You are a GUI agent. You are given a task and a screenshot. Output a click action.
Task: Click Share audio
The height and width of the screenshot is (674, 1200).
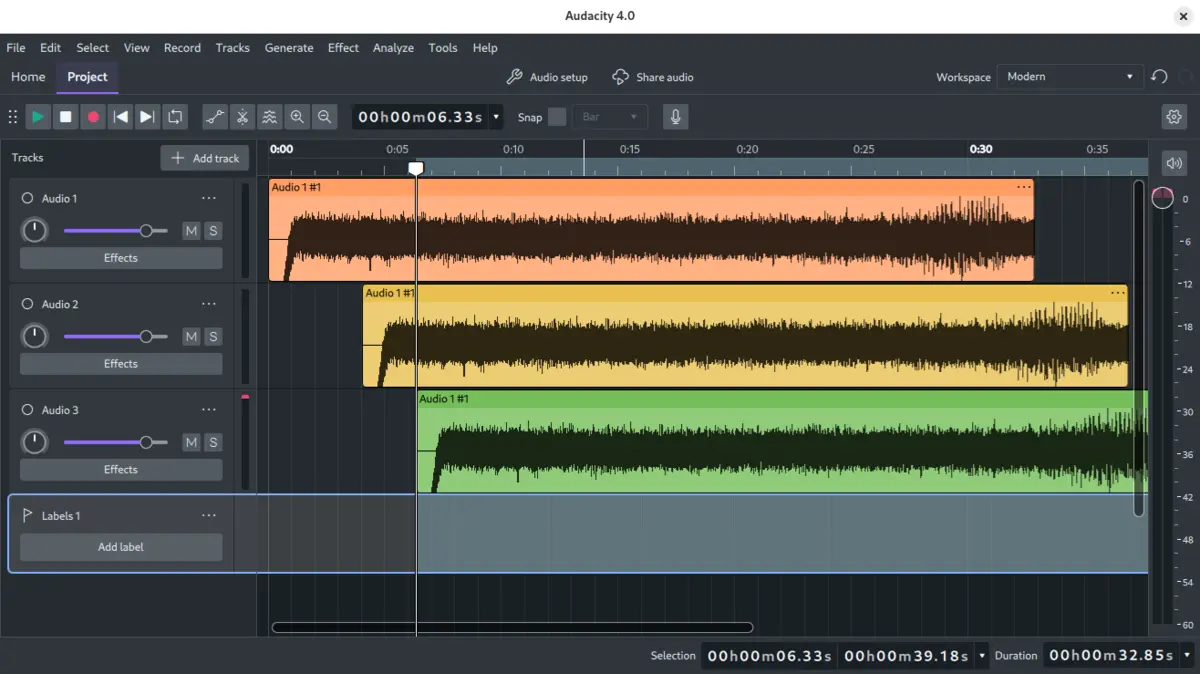[x=653, y=77]
